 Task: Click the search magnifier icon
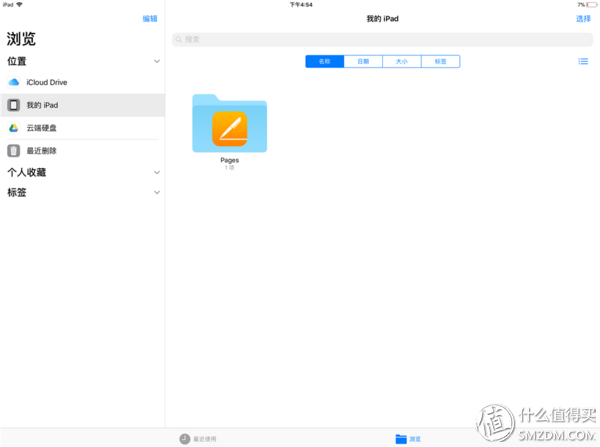click(179, 39)
